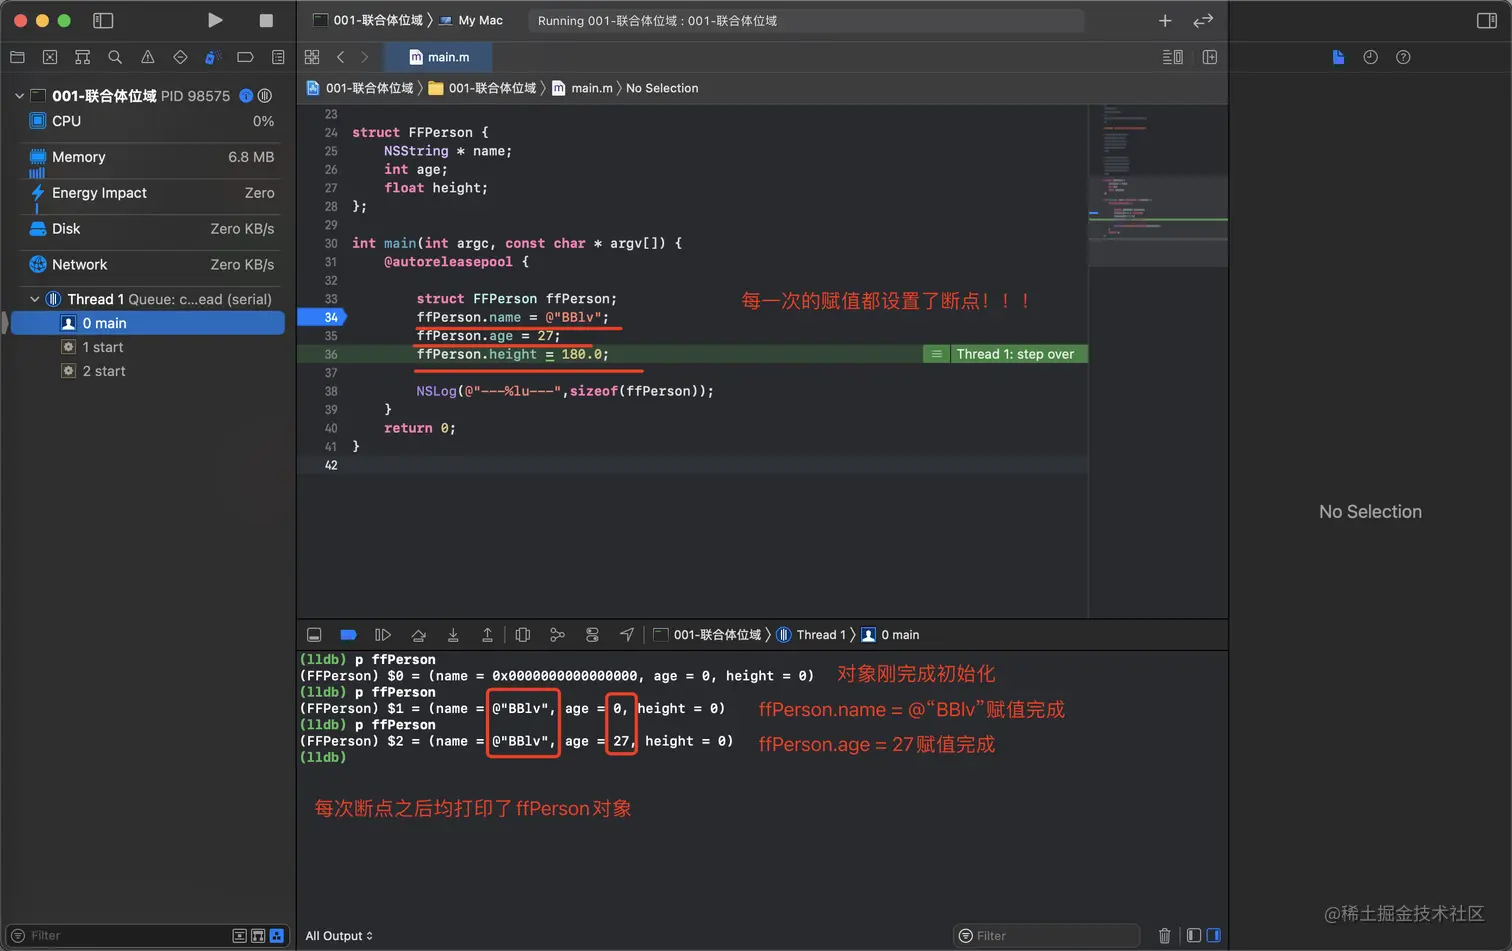The image size is (1512, 951).
Task: Clear the console with trash icon
Action: (1164, 936)
